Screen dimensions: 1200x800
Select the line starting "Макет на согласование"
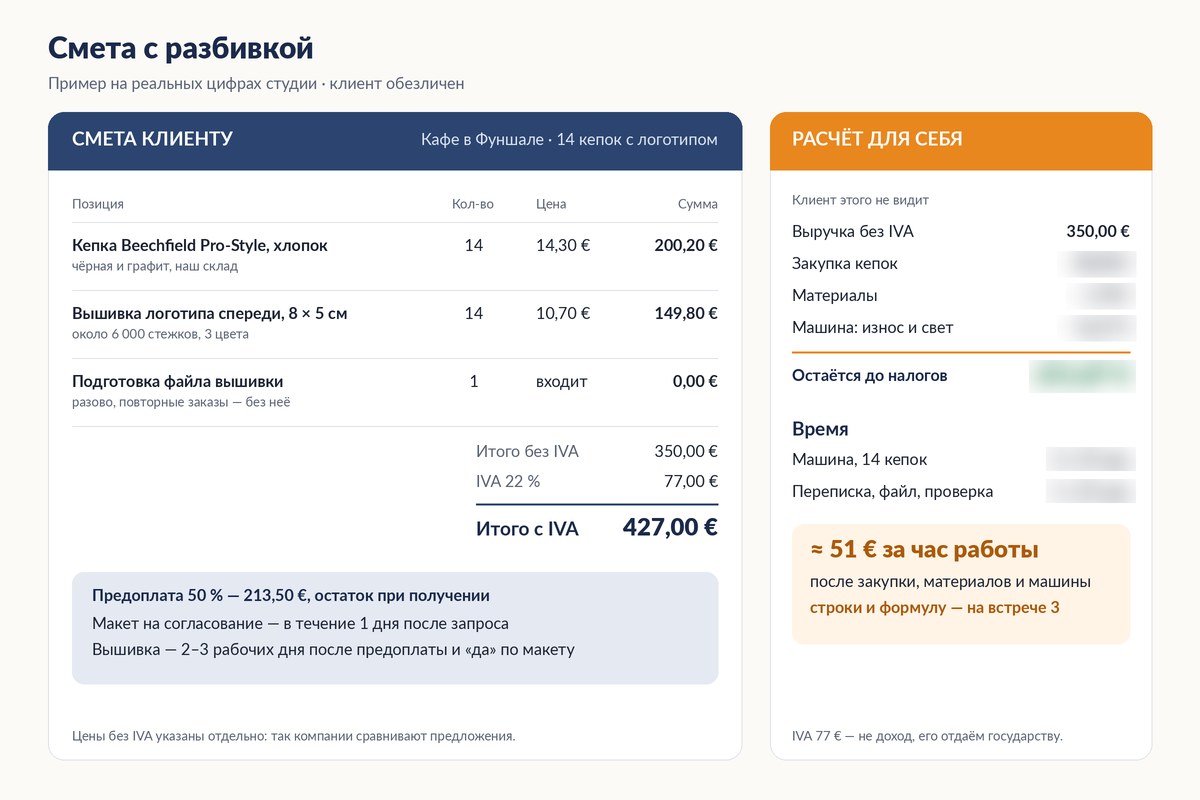(300, 623)
